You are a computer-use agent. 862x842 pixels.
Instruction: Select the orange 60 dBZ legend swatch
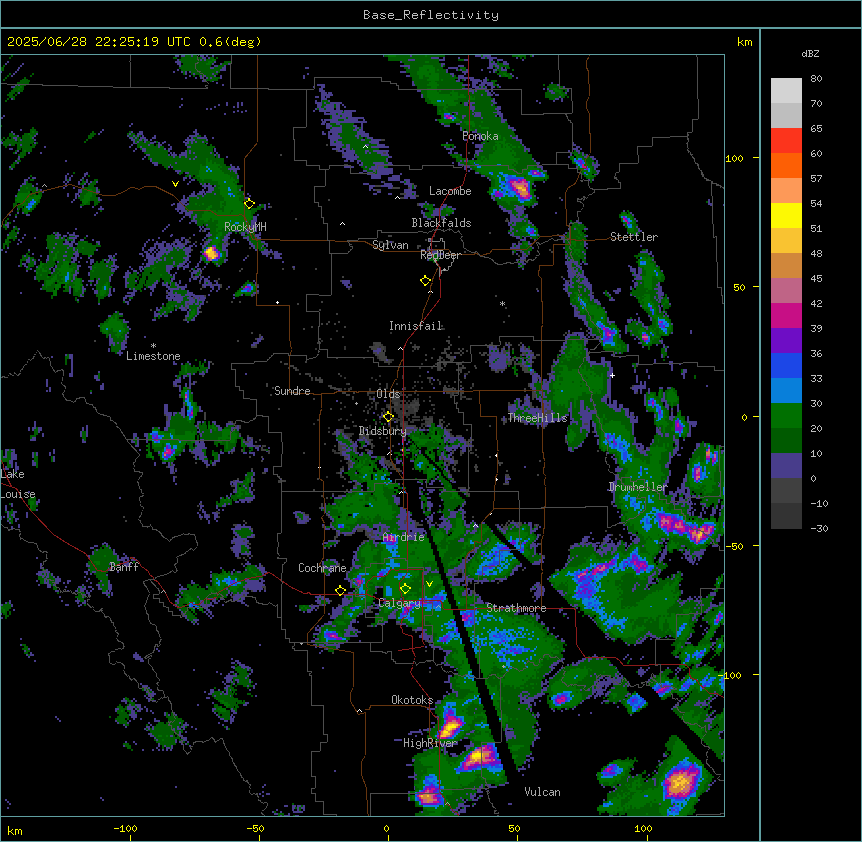click(x=786, y=165)
